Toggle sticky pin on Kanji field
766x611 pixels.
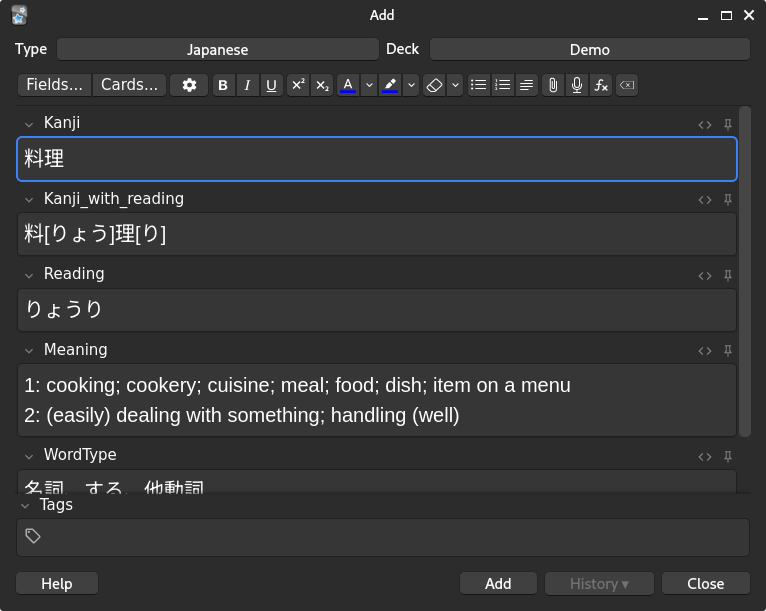tap(728, 124)
